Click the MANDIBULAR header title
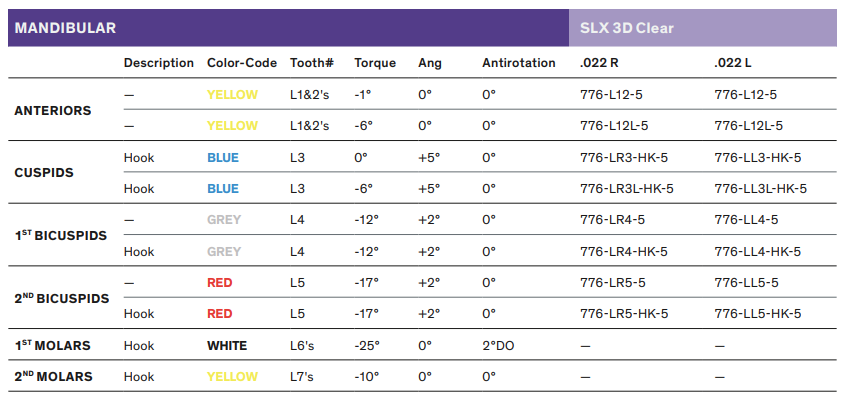Image resolution: width=845 pixels, height=398 pixels. click(x=65, y=28)
